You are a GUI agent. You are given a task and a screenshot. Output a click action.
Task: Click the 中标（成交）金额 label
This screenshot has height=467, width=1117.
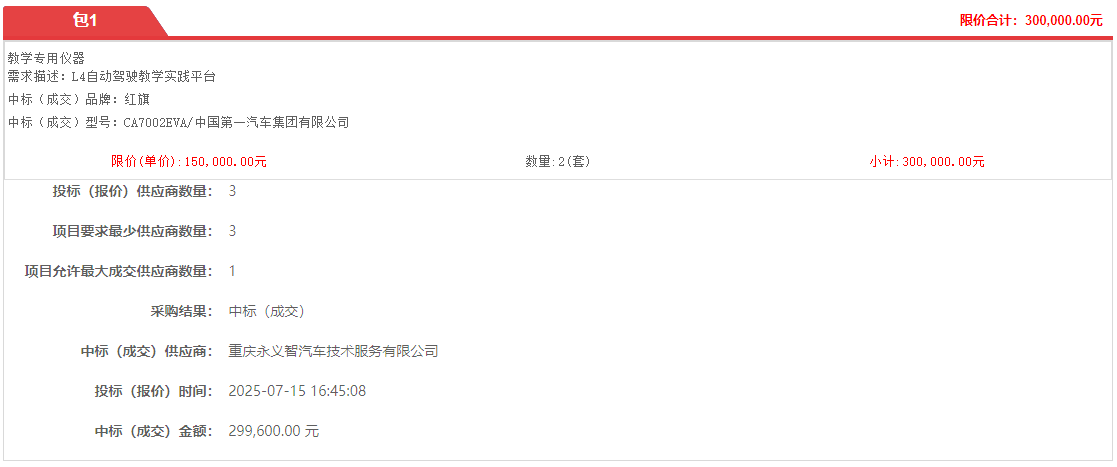click(x=154, y=431)
